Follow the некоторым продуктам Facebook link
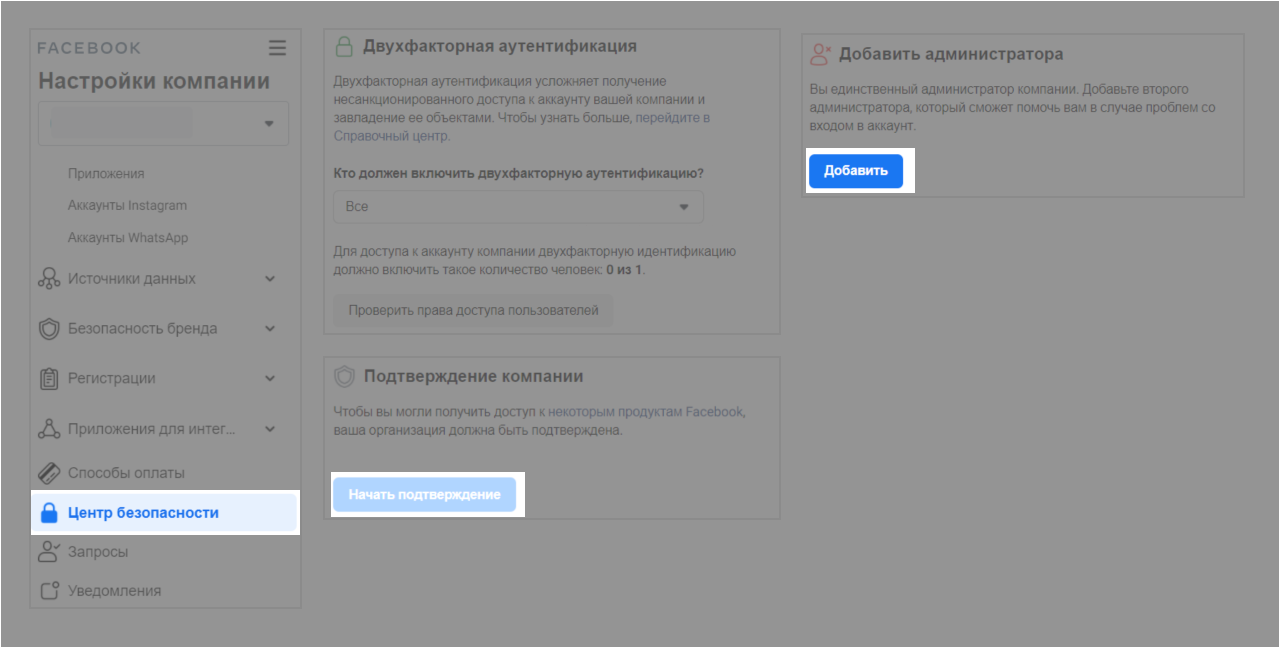The width and height of the screenshot is (1283, 647). coord(645,411)
